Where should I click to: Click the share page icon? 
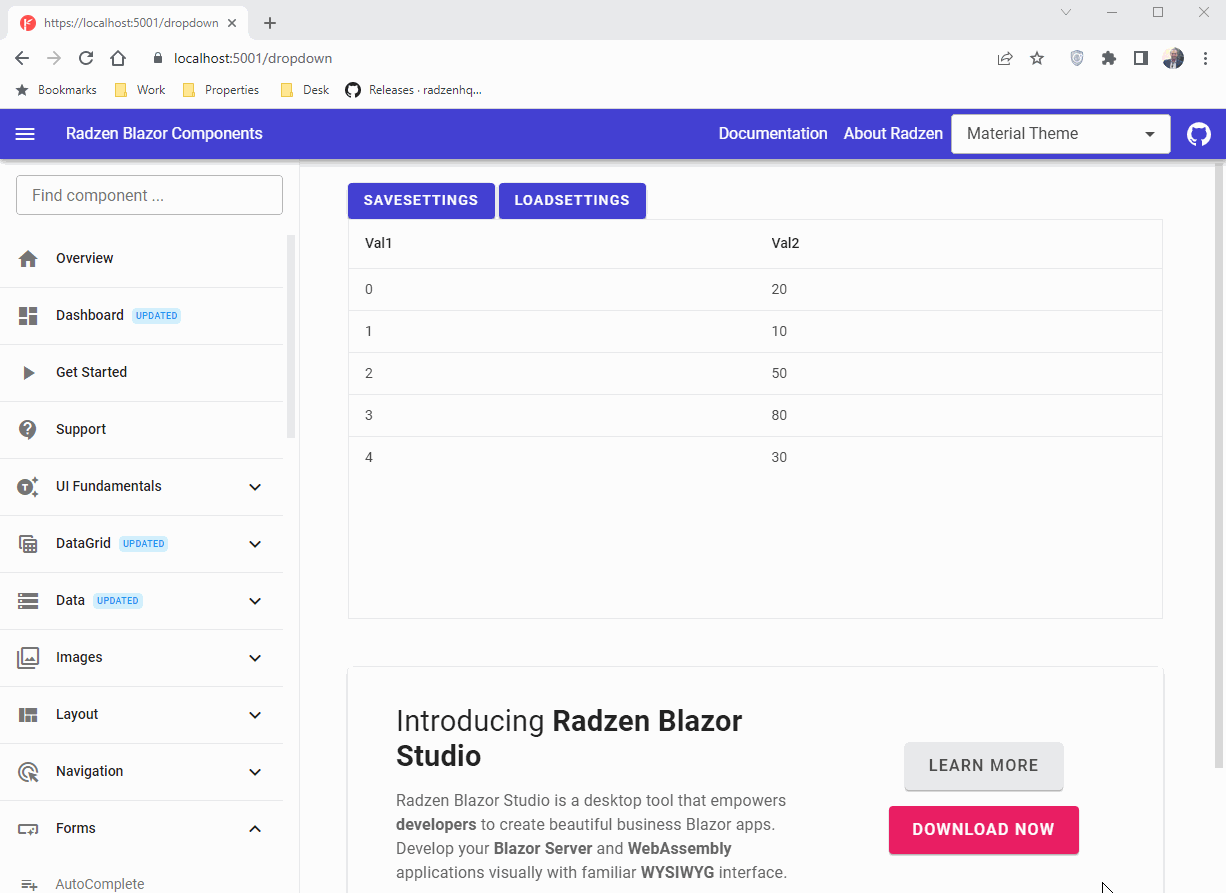(x=1004, y=58)
